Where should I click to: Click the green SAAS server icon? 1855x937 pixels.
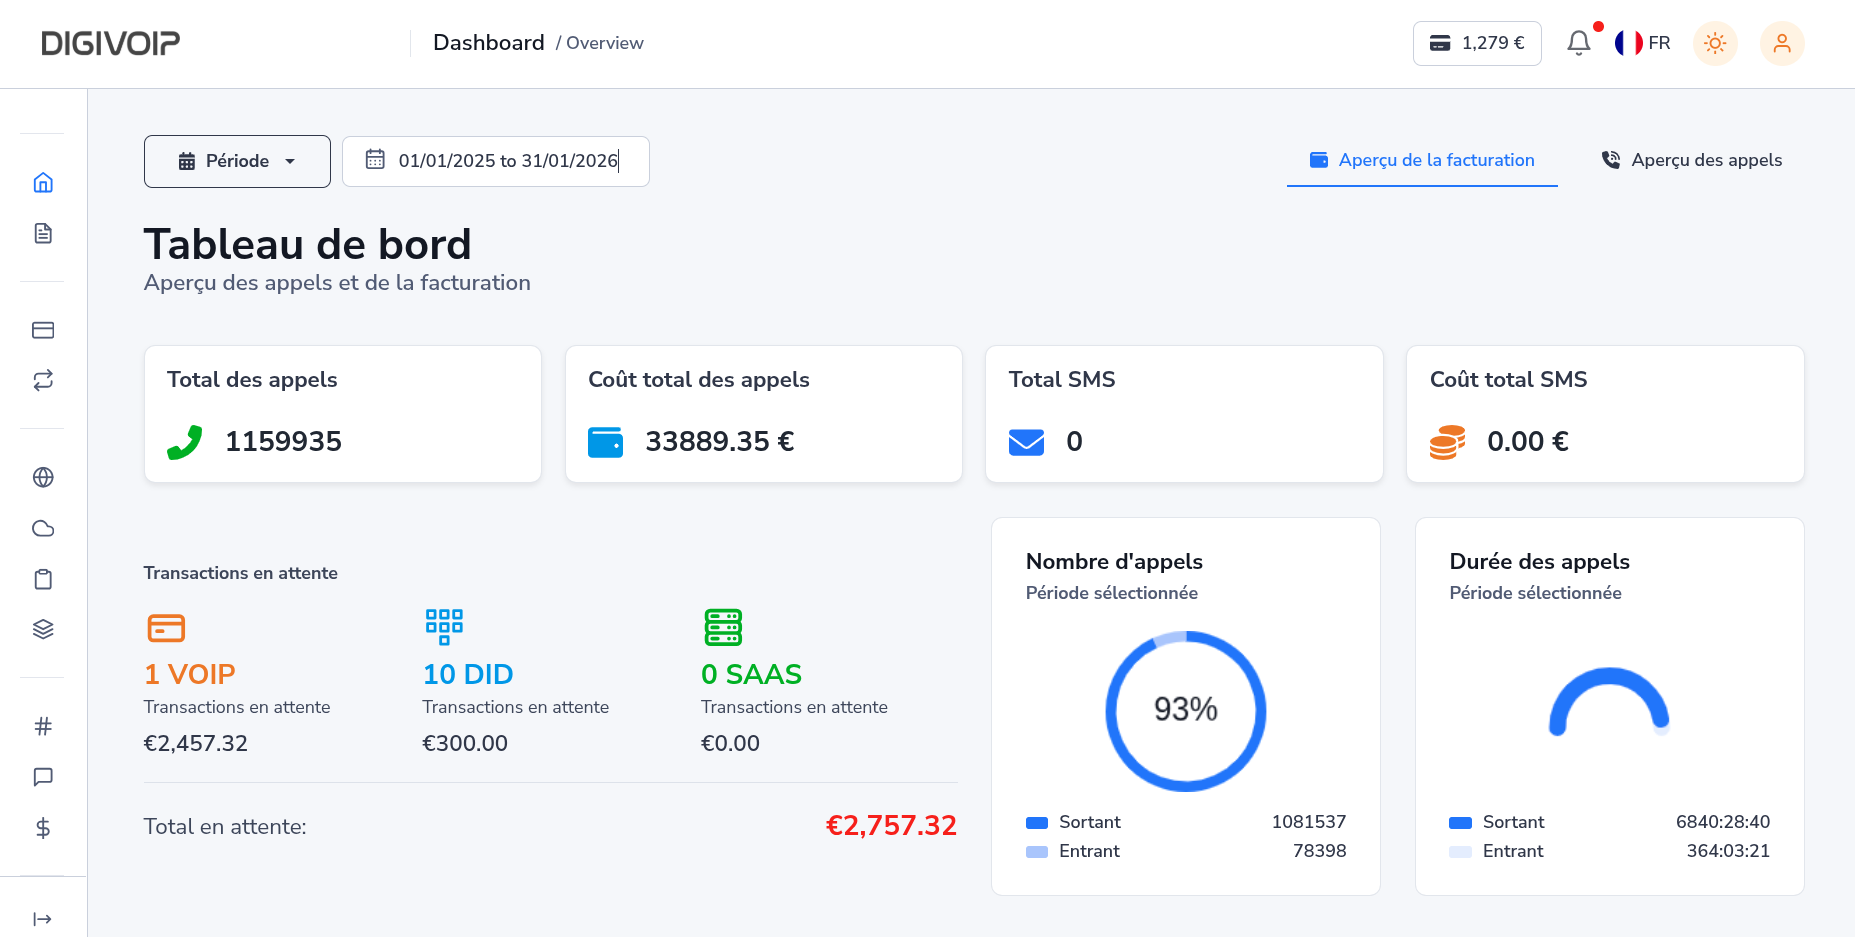click(x=723, y=627)
